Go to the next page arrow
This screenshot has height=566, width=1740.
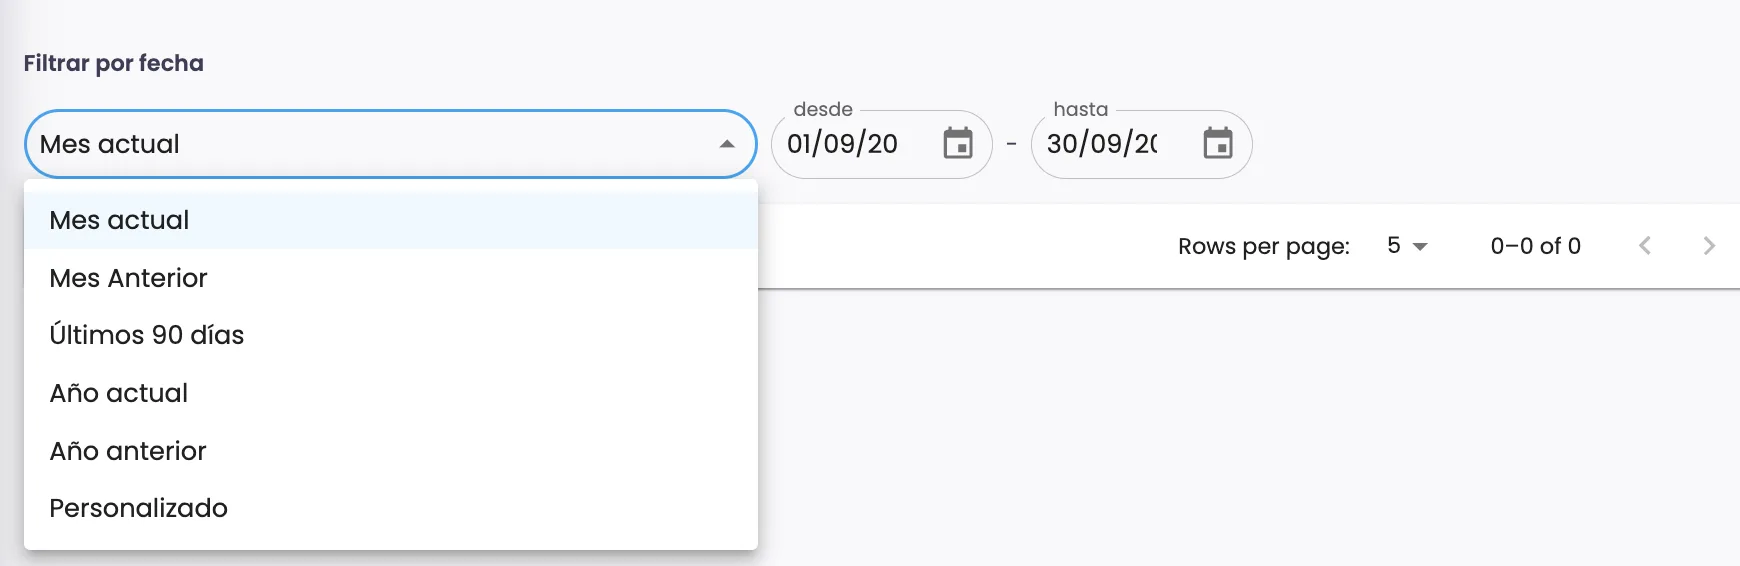[1709, 246]
